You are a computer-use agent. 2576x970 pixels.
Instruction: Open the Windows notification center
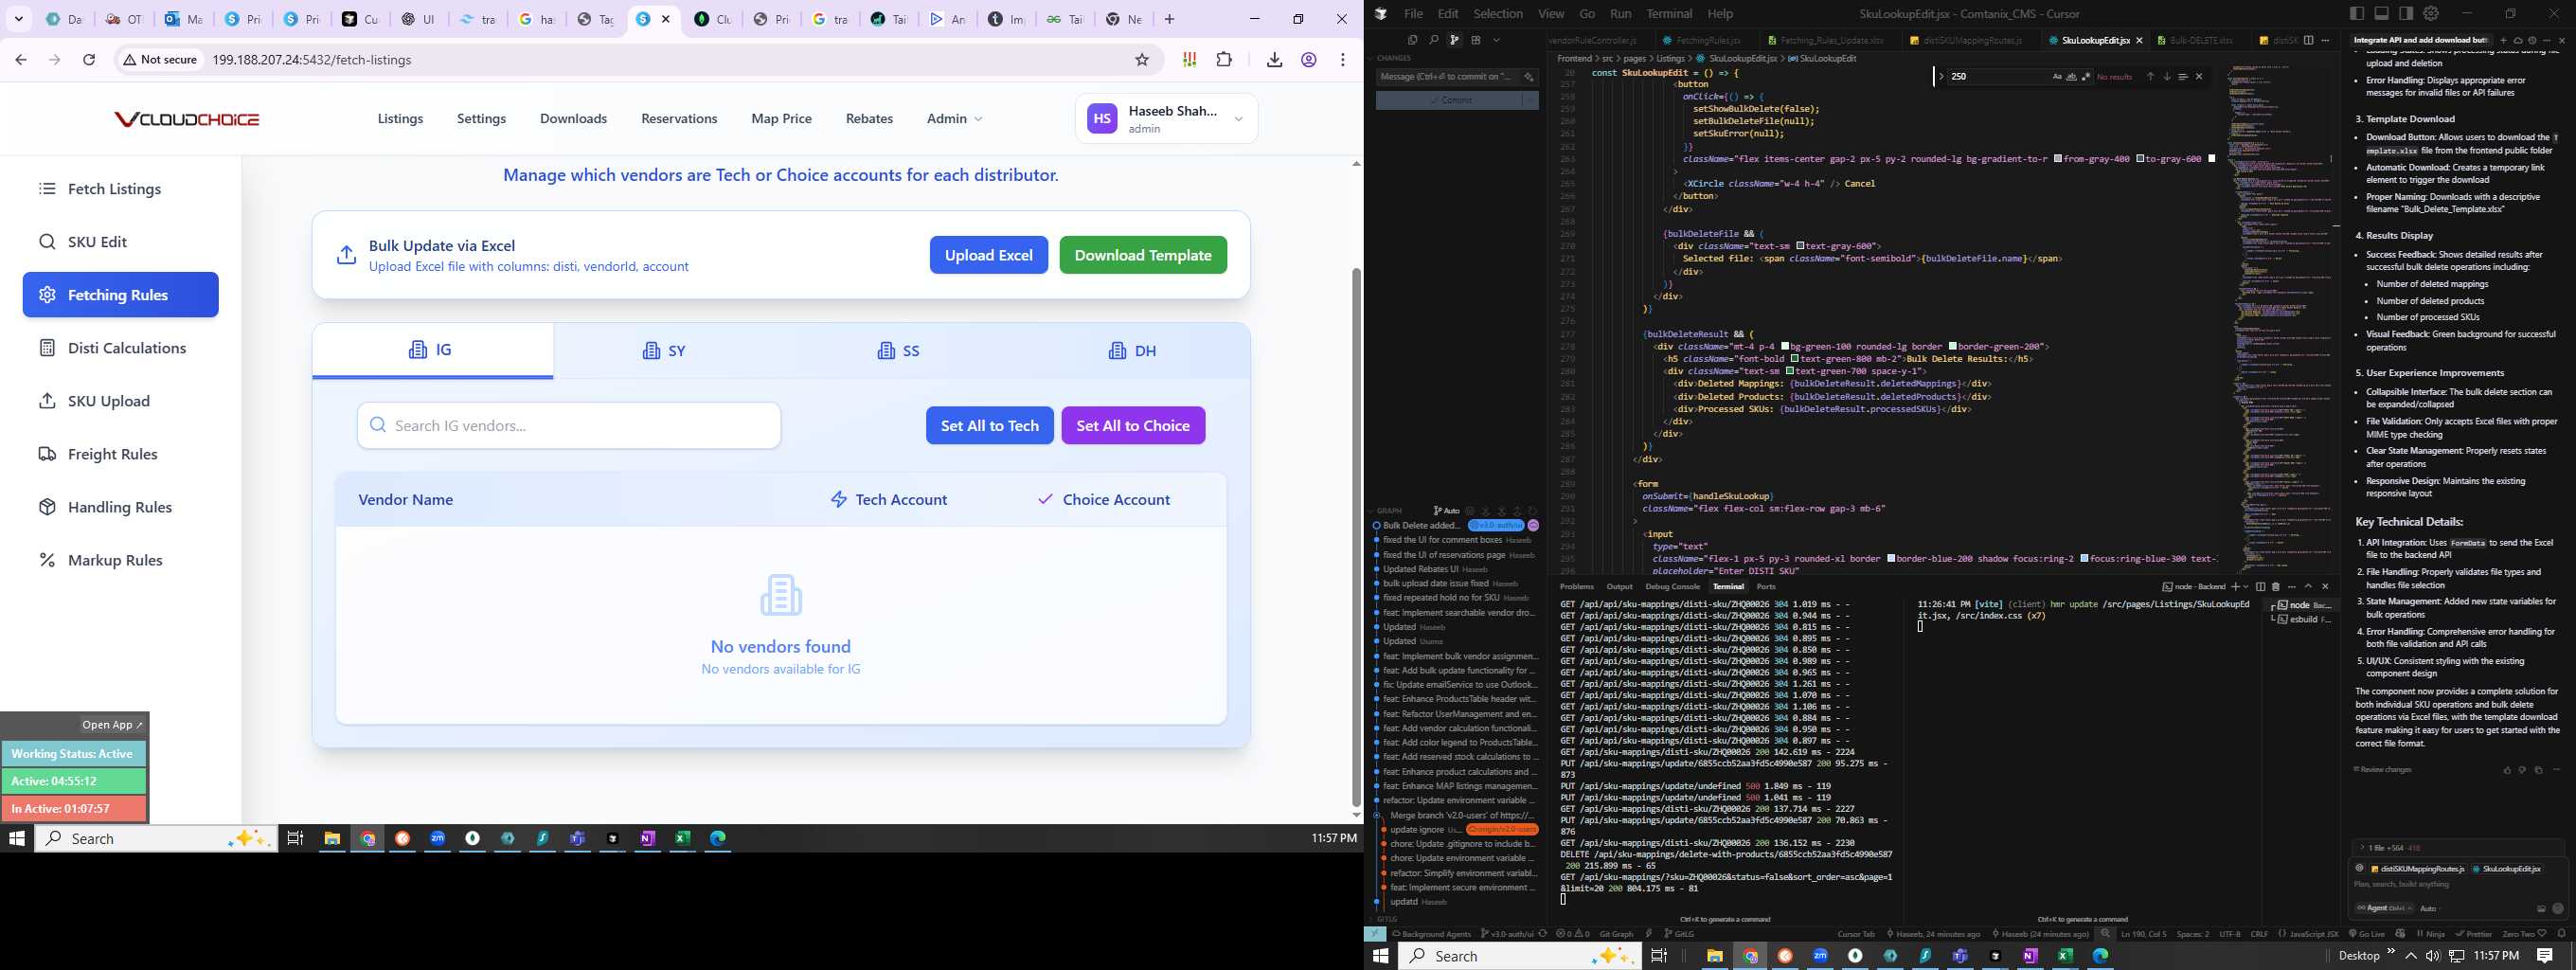tap(2545, 956)
